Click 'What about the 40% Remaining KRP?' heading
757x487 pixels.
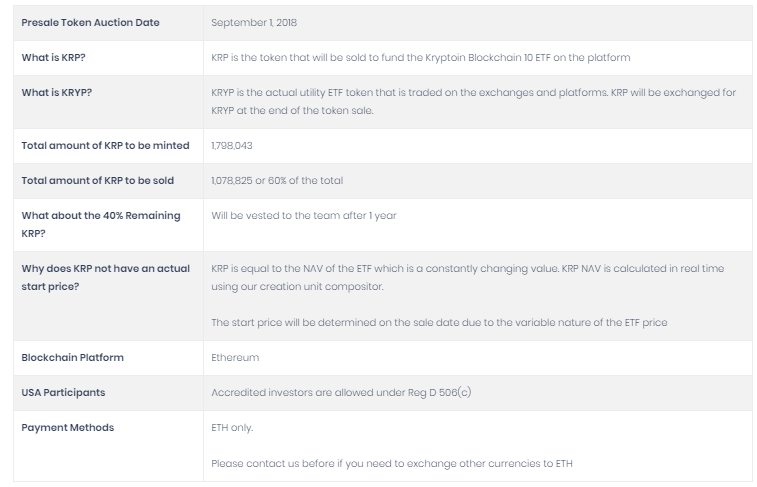click(101, 224)
